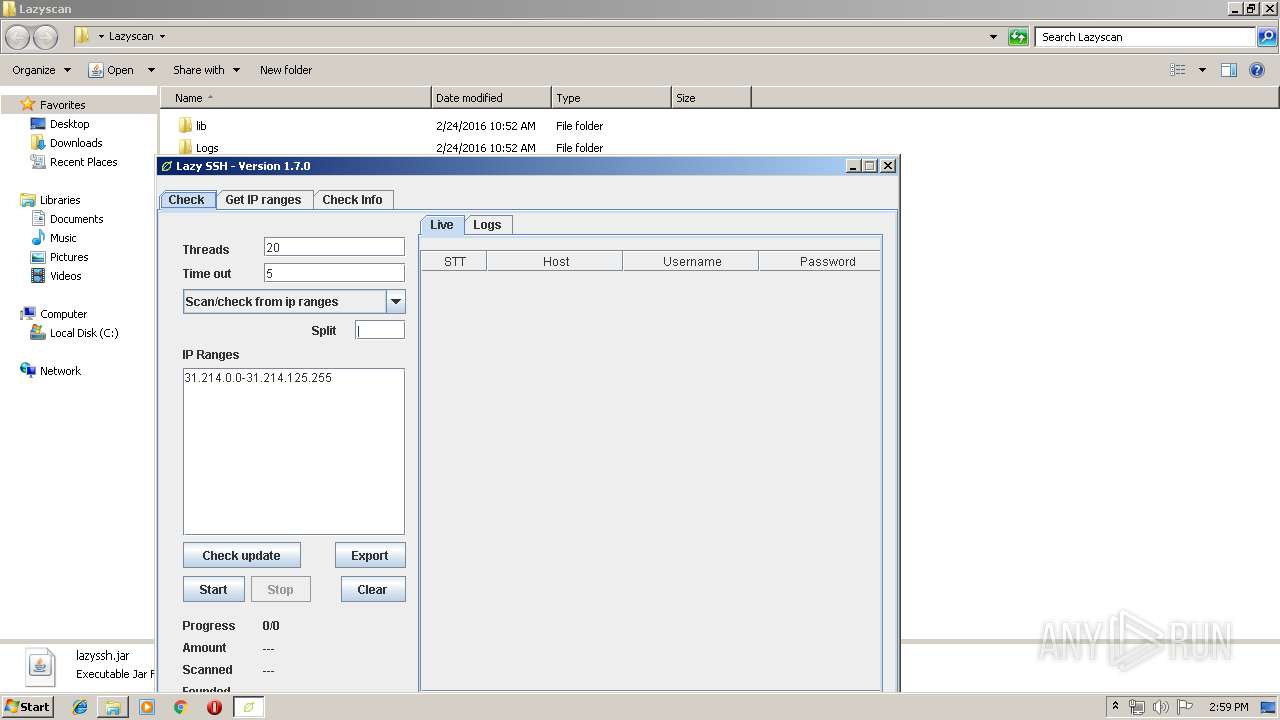Open Explorer help via question mark icon

tap(1257, 70)
